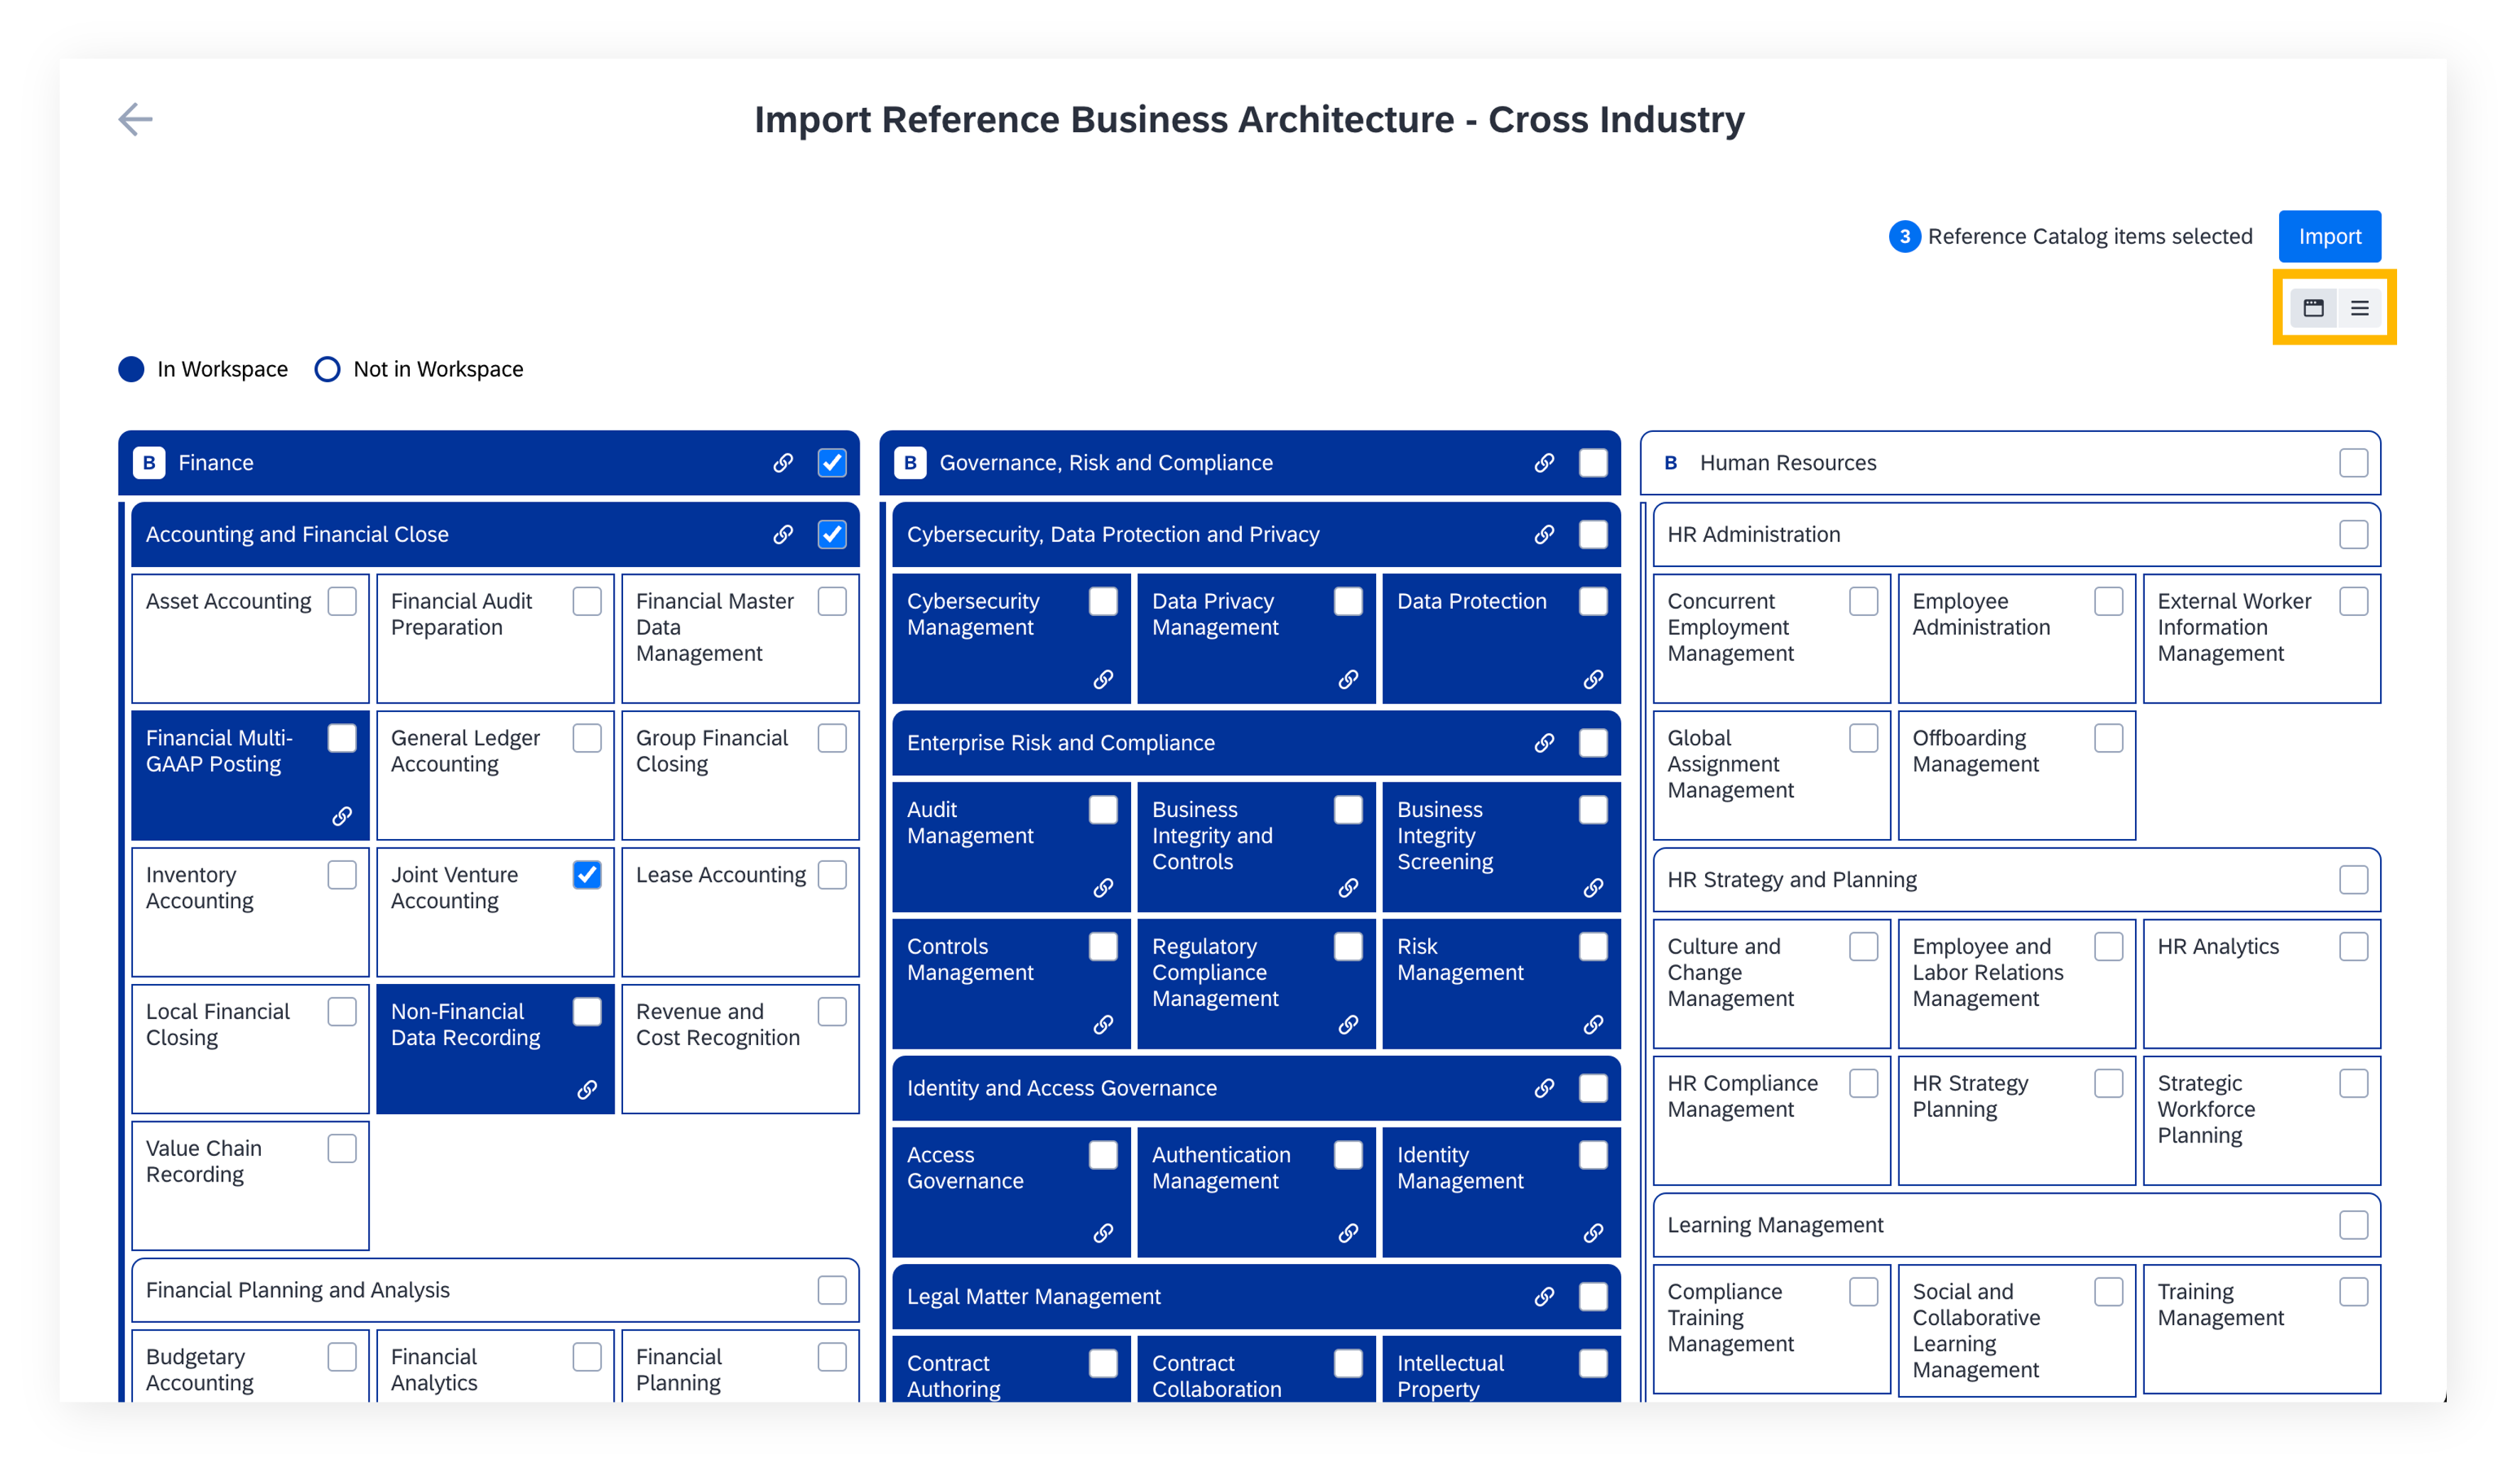Click the page title heading
The height and width of the screenshot is (1475, 2520).
[x=1249, y=119]
